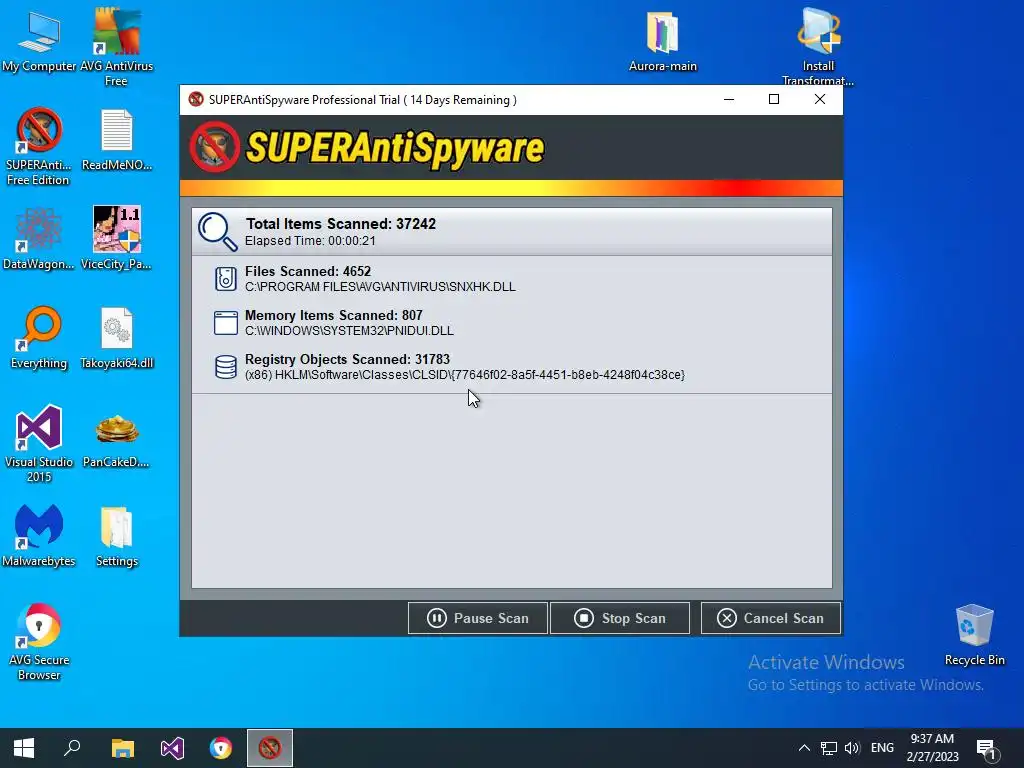Image resolution: width=1024 pixels, height=768 pixels.
Task: Select SUPERAntiSpyware Free Edition desktop shortcut
Action: (39, 146)
